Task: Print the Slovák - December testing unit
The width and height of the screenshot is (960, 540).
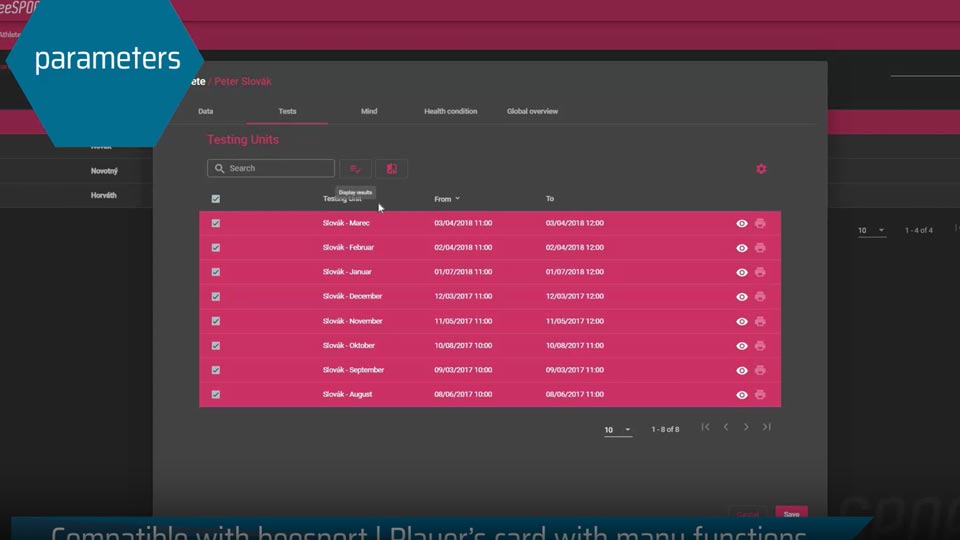Action: (760, 296)
